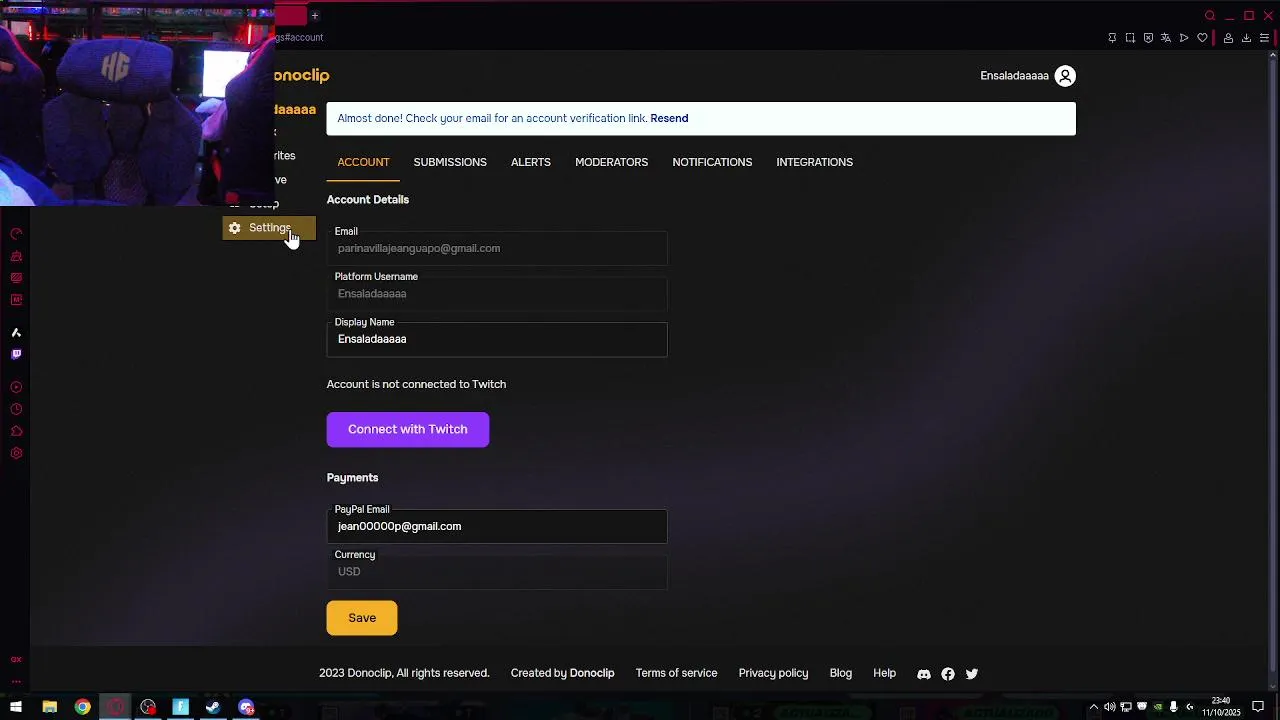Open Steam from the taskbar
Viewport: 1280px width, 720px height.
213,708
